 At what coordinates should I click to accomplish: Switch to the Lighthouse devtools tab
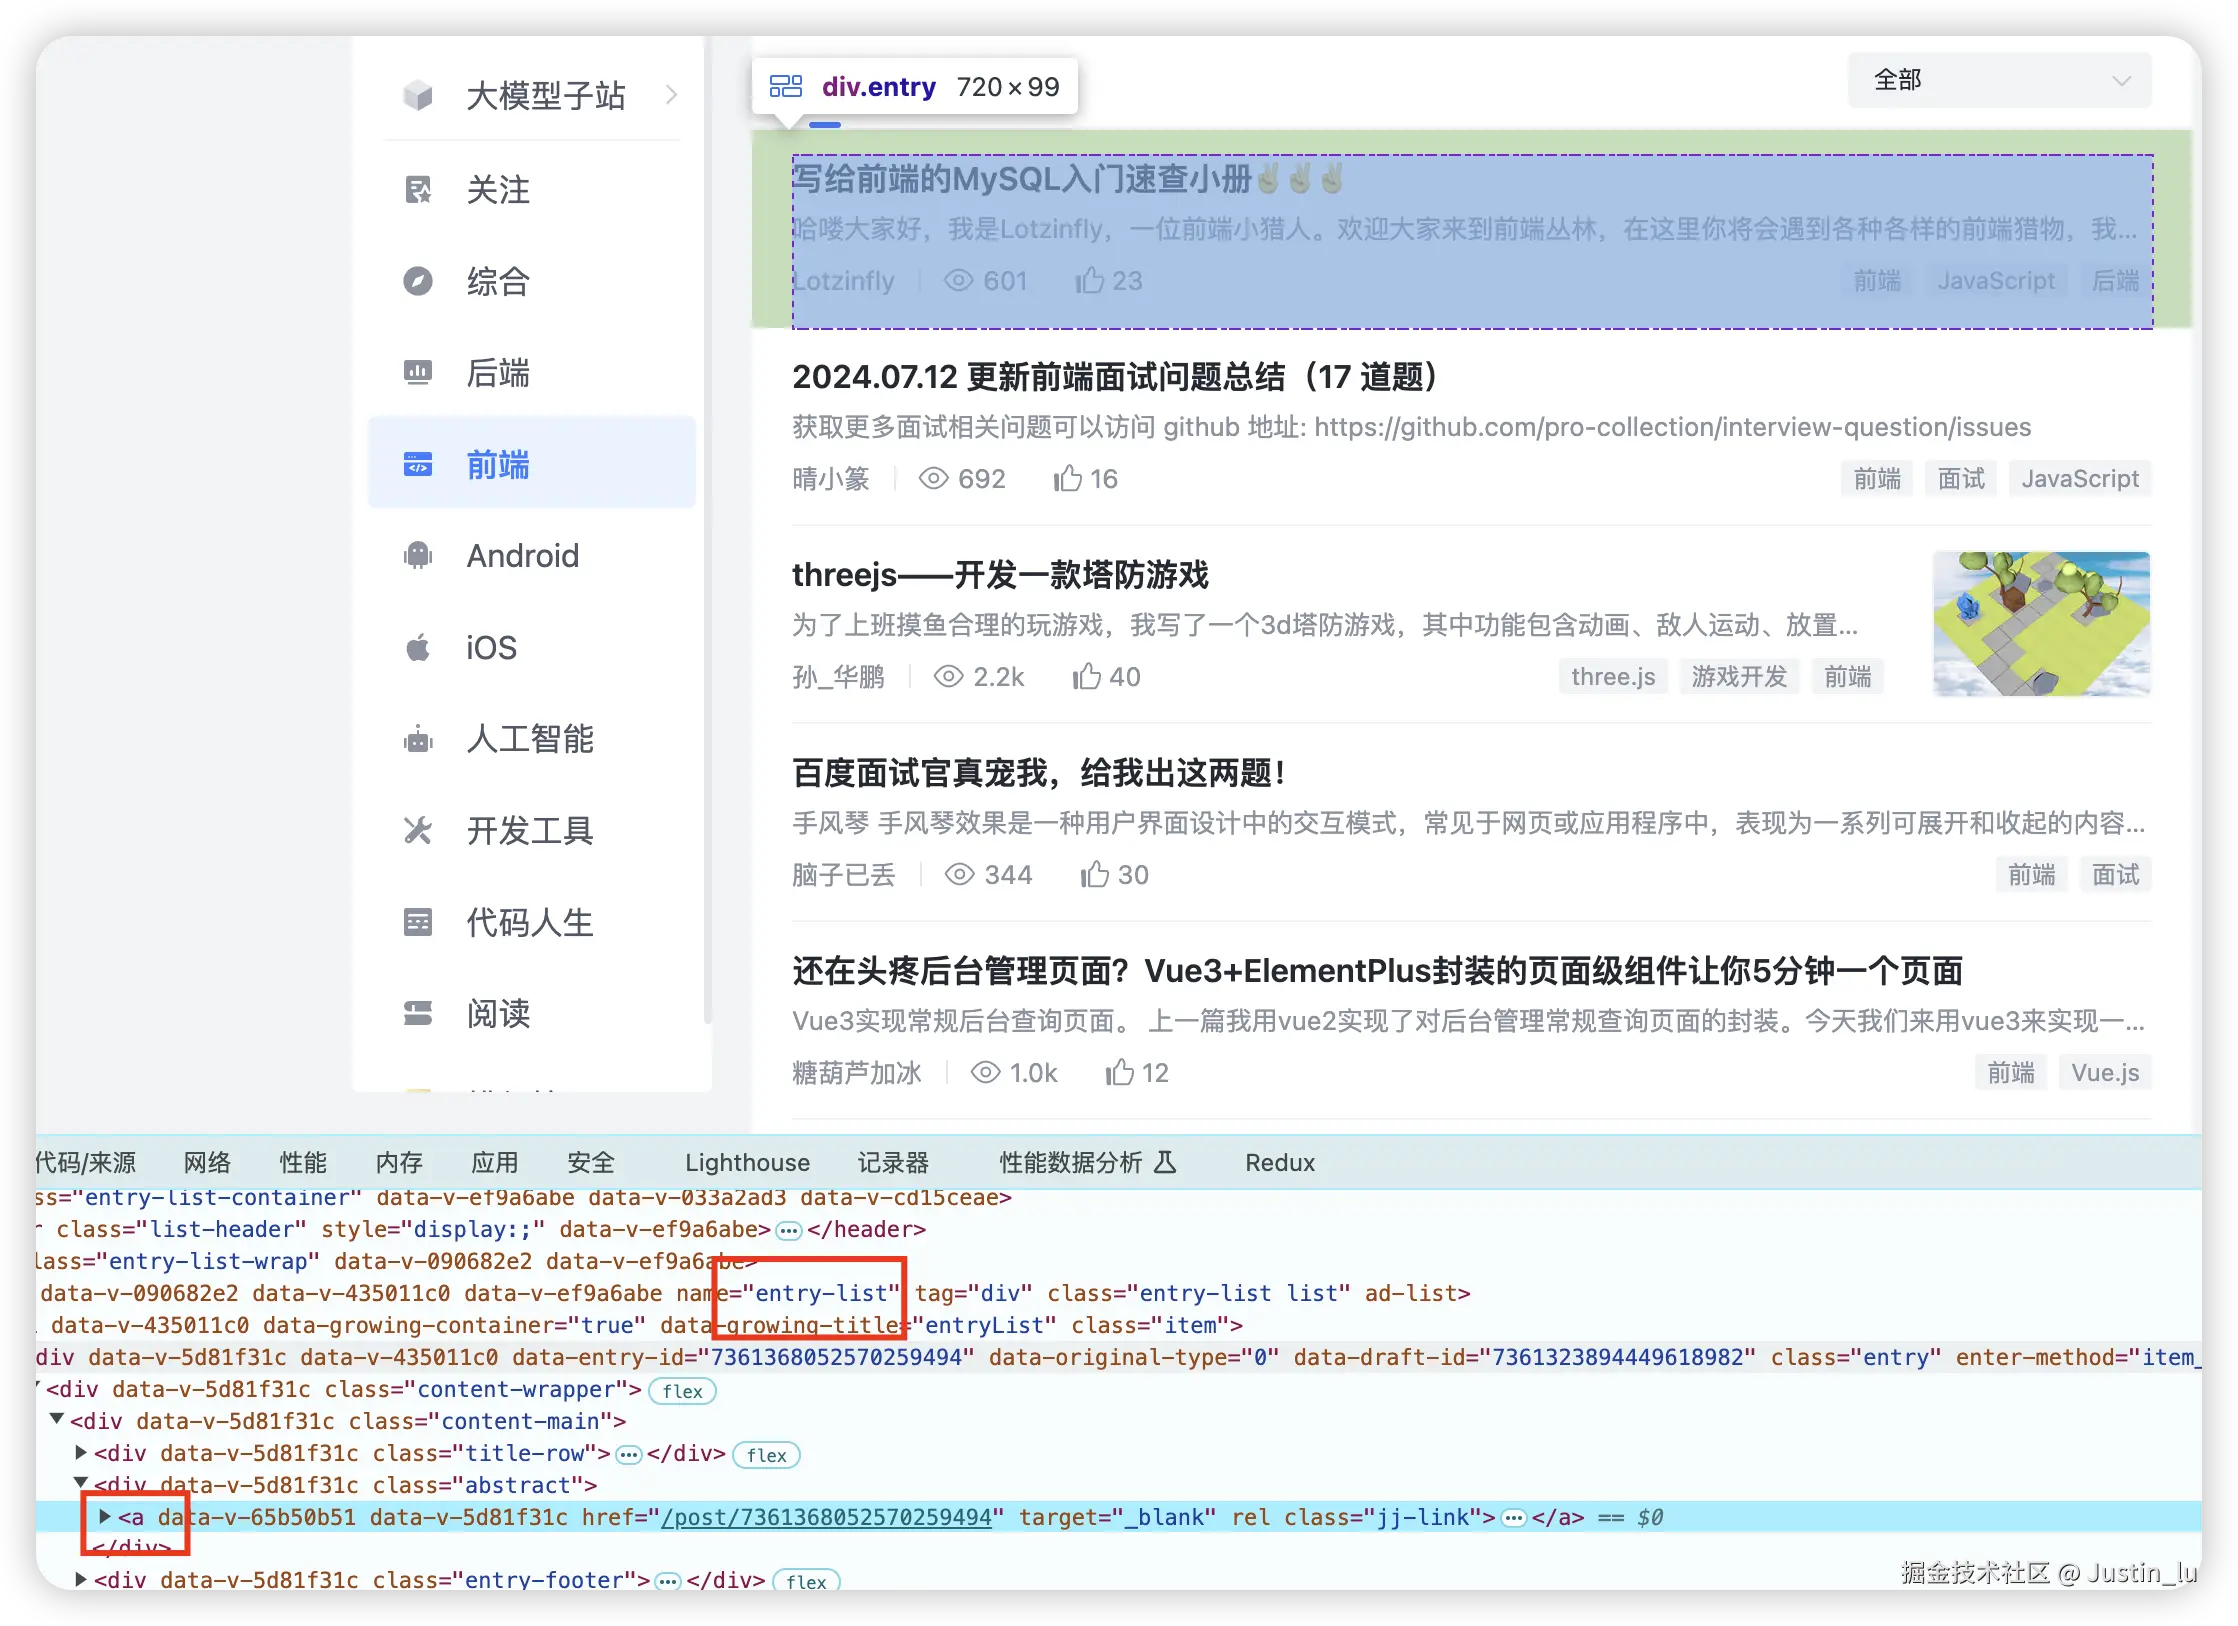[747, 1162]
